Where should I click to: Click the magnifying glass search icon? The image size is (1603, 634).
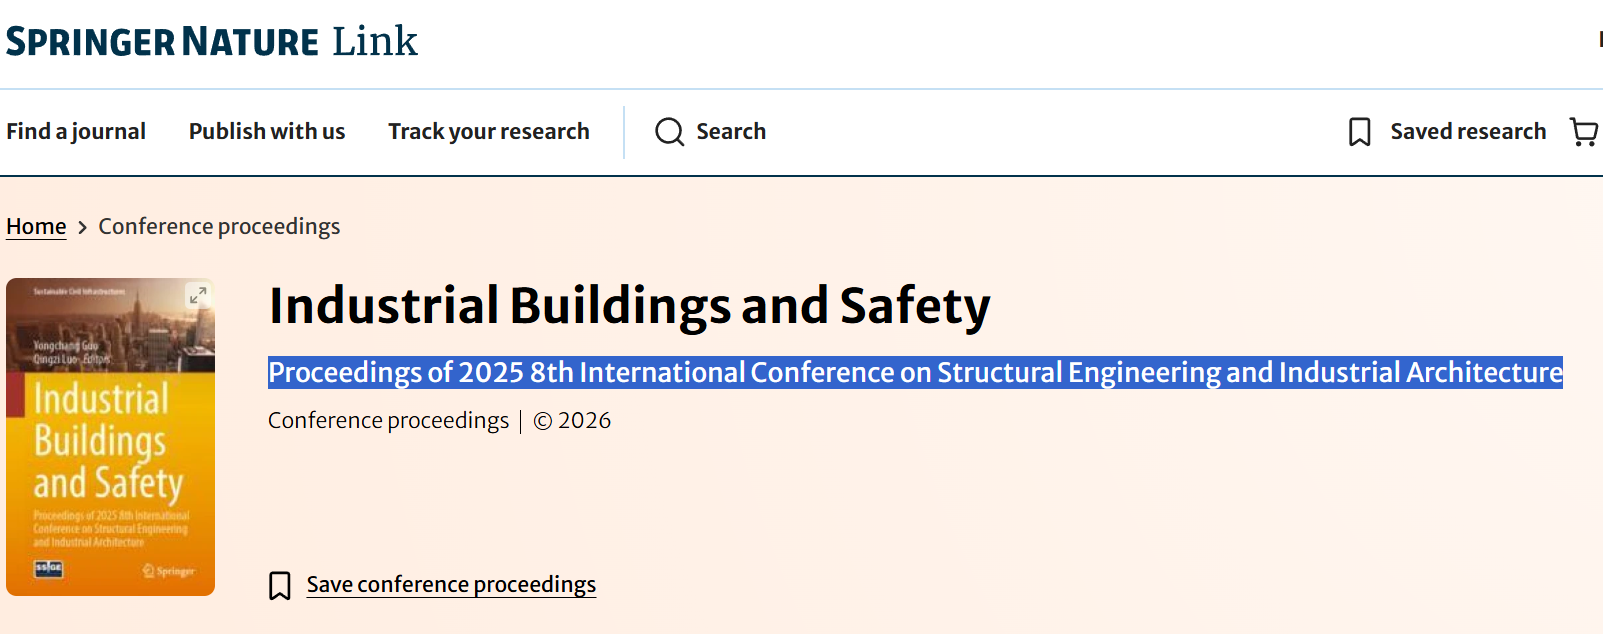click(x=670, y=132)
